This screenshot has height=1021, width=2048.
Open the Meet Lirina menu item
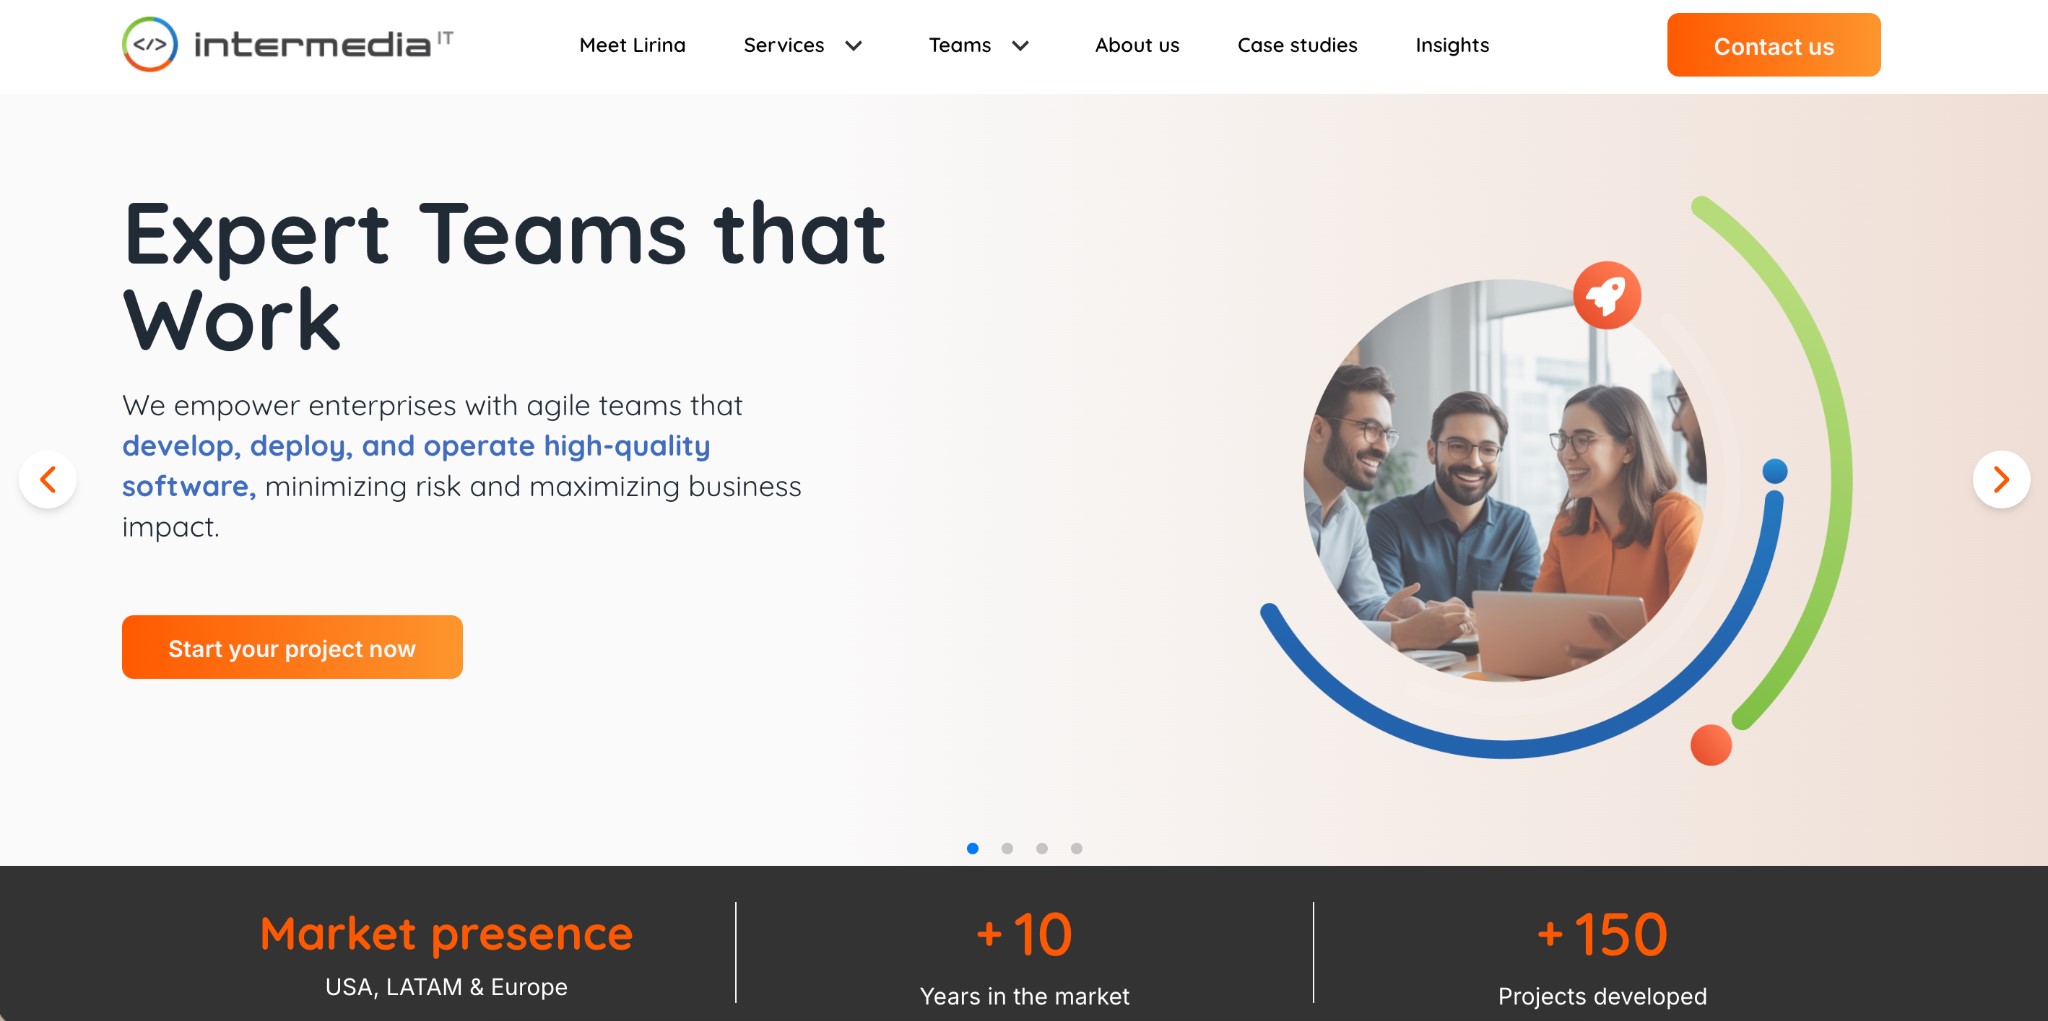coord(632,45)
